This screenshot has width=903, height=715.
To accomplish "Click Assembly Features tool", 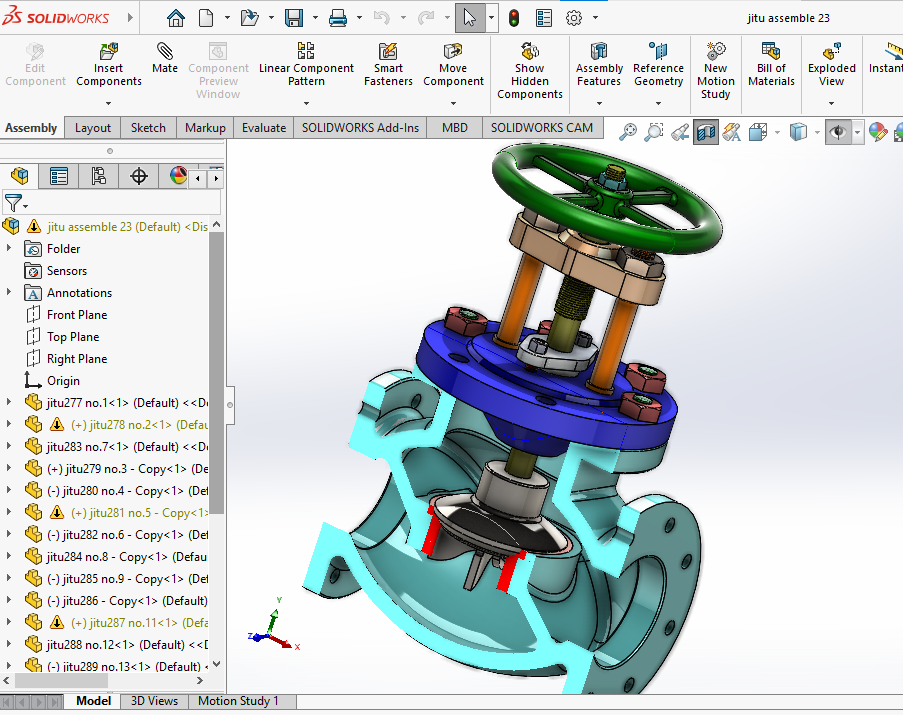I will [599, 64].
